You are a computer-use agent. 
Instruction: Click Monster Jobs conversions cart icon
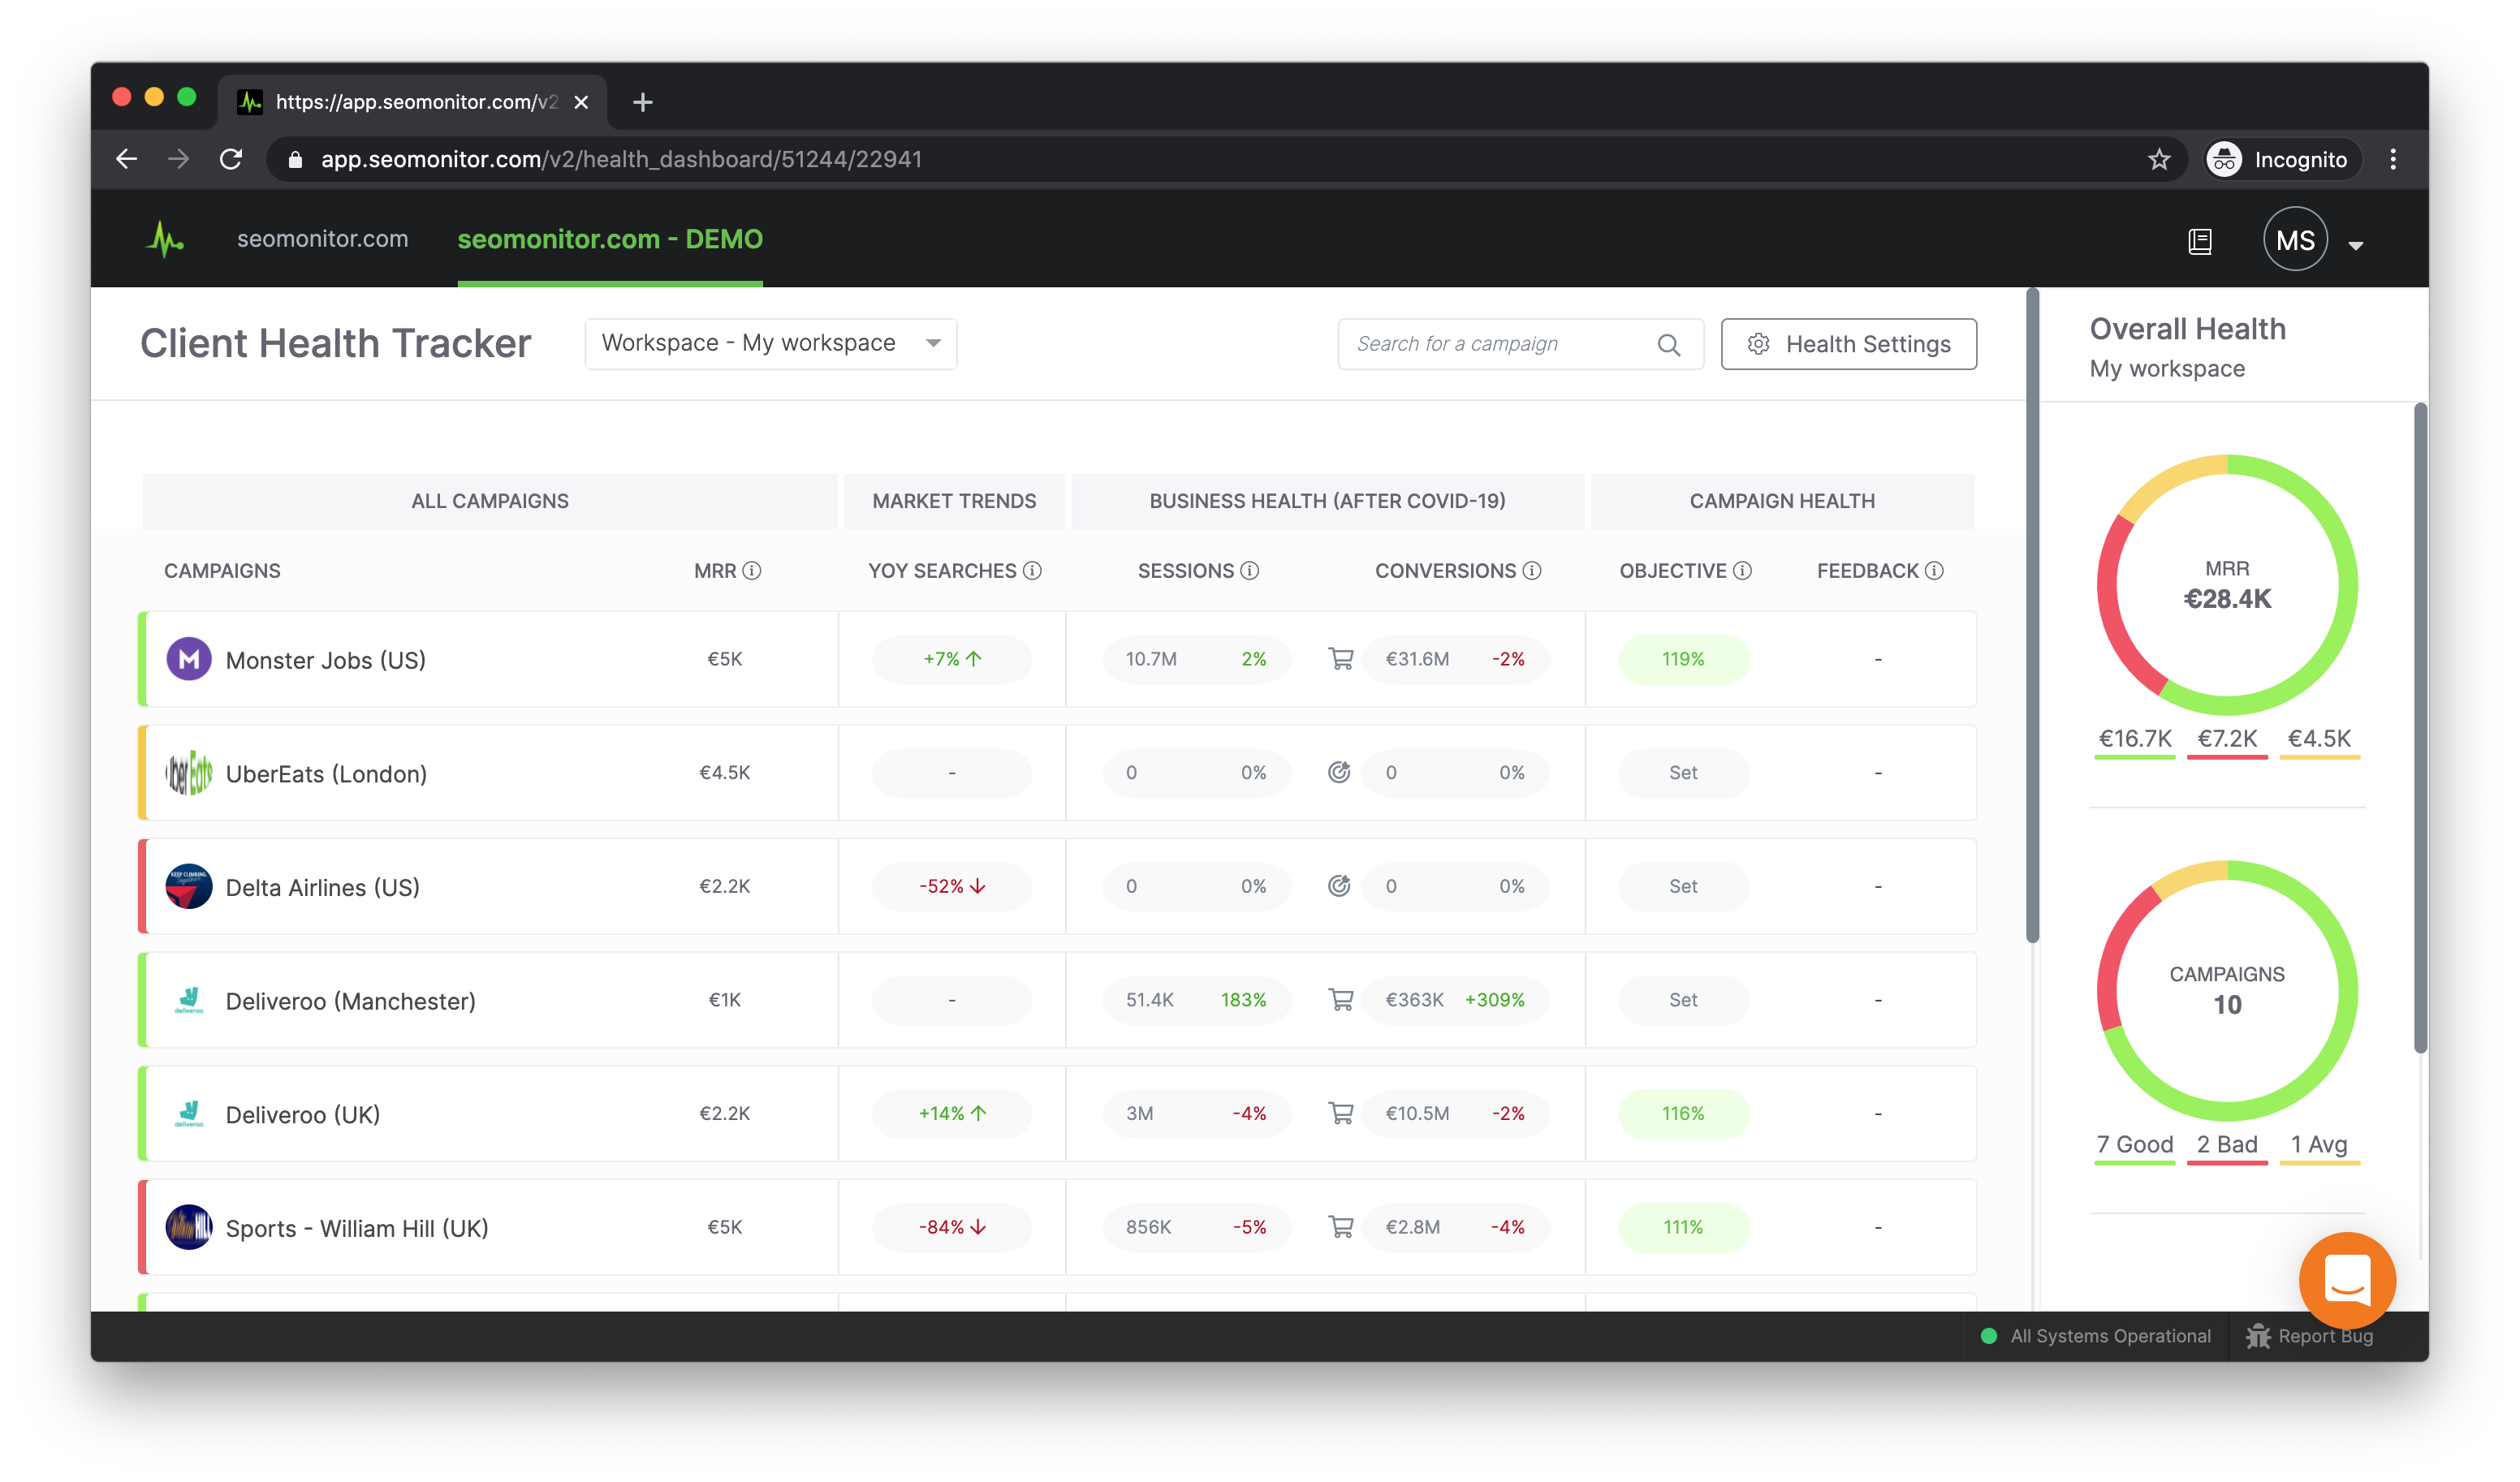(x=1340, y=659)
